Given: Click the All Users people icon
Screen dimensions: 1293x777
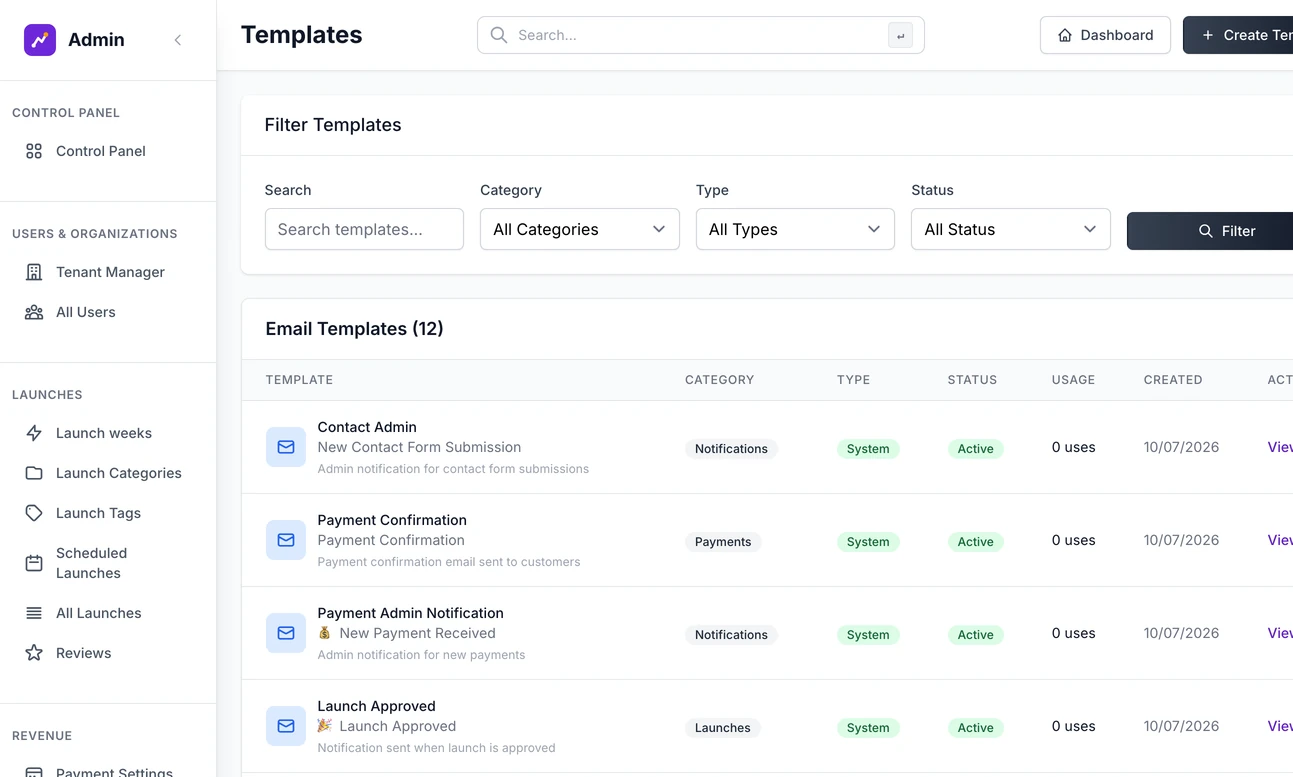Looking at the screenshot, I should [x=34, y=312].
